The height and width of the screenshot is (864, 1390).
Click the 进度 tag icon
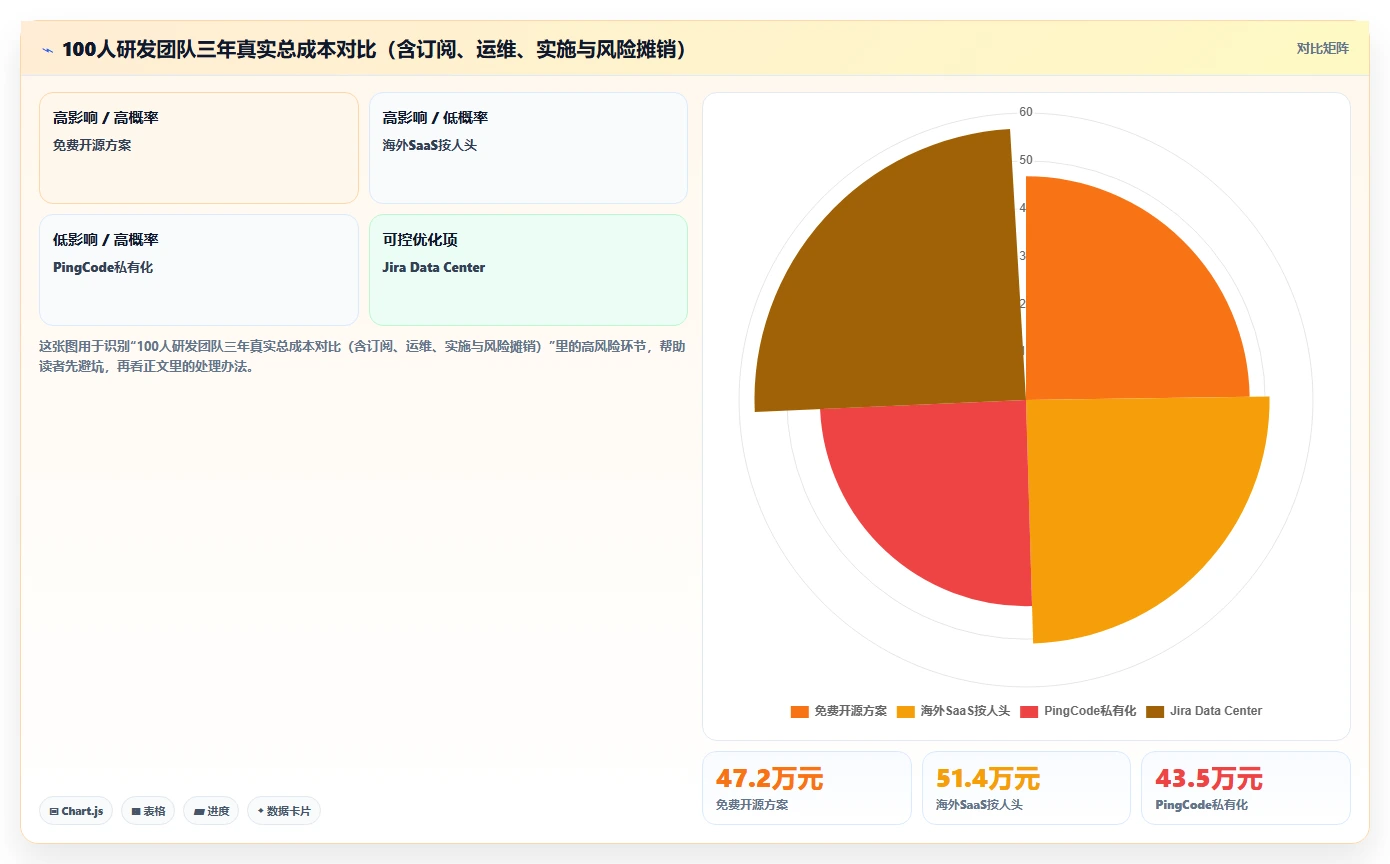click(x=199, y=811)
